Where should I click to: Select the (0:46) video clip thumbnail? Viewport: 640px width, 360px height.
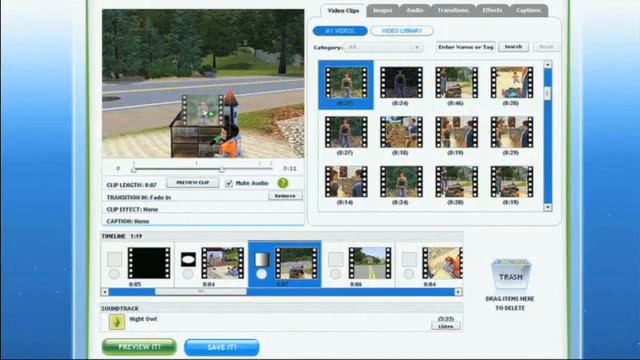point(456,82)
